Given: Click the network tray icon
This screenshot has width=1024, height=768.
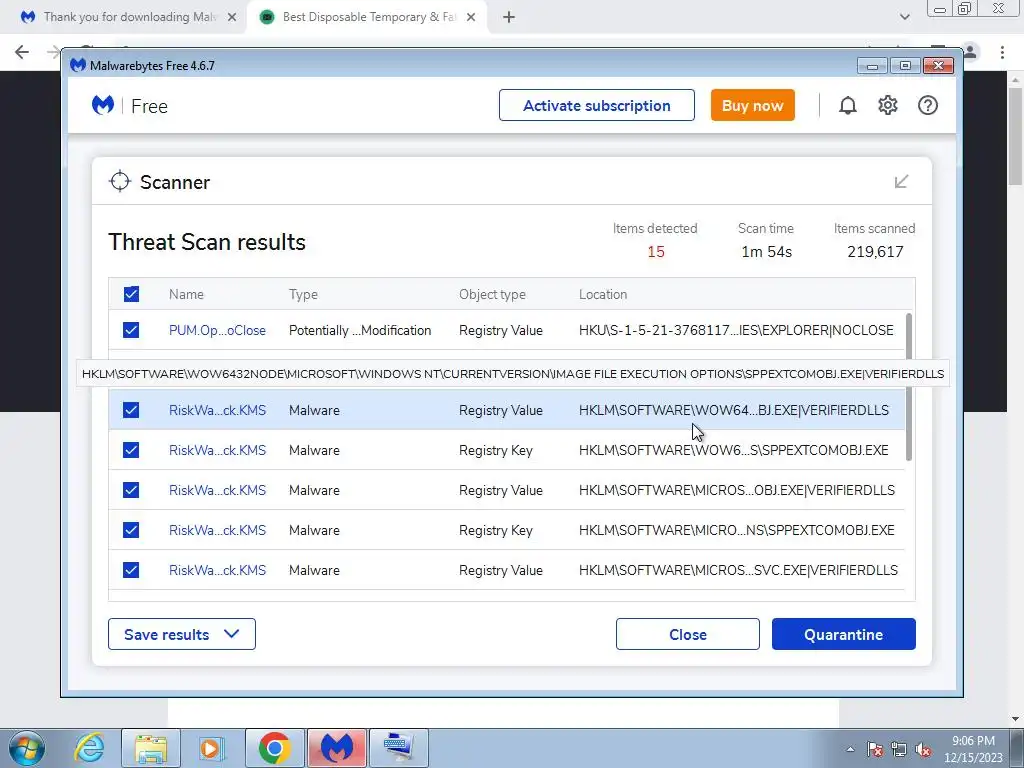Looking at the screenshot, I should pos(899,749).
